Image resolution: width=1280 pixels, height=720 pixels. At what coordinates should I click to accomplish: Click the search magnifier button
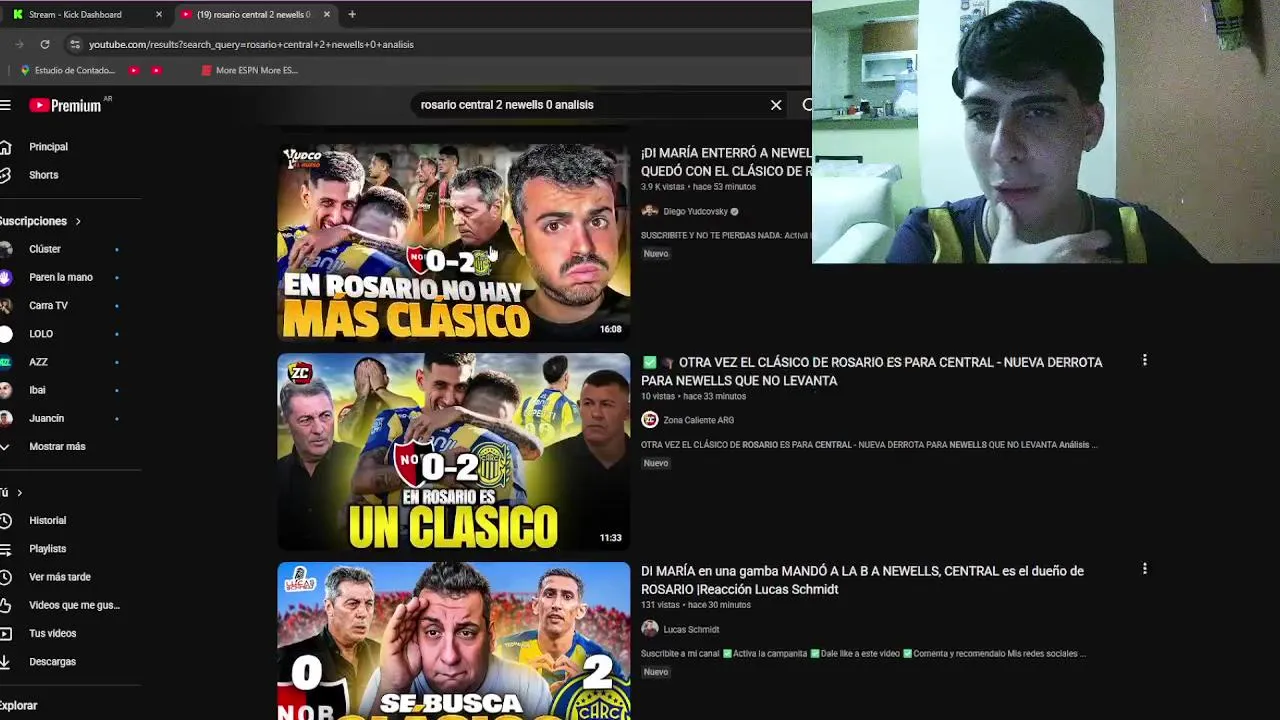(806, 105)
